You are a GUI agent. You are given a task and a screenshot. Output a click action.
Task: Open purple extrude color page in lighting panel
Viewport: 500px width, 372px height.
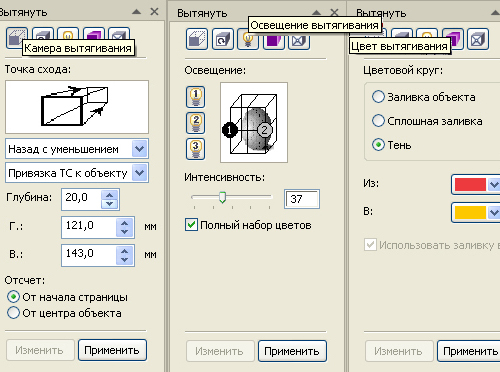point(273,41)
